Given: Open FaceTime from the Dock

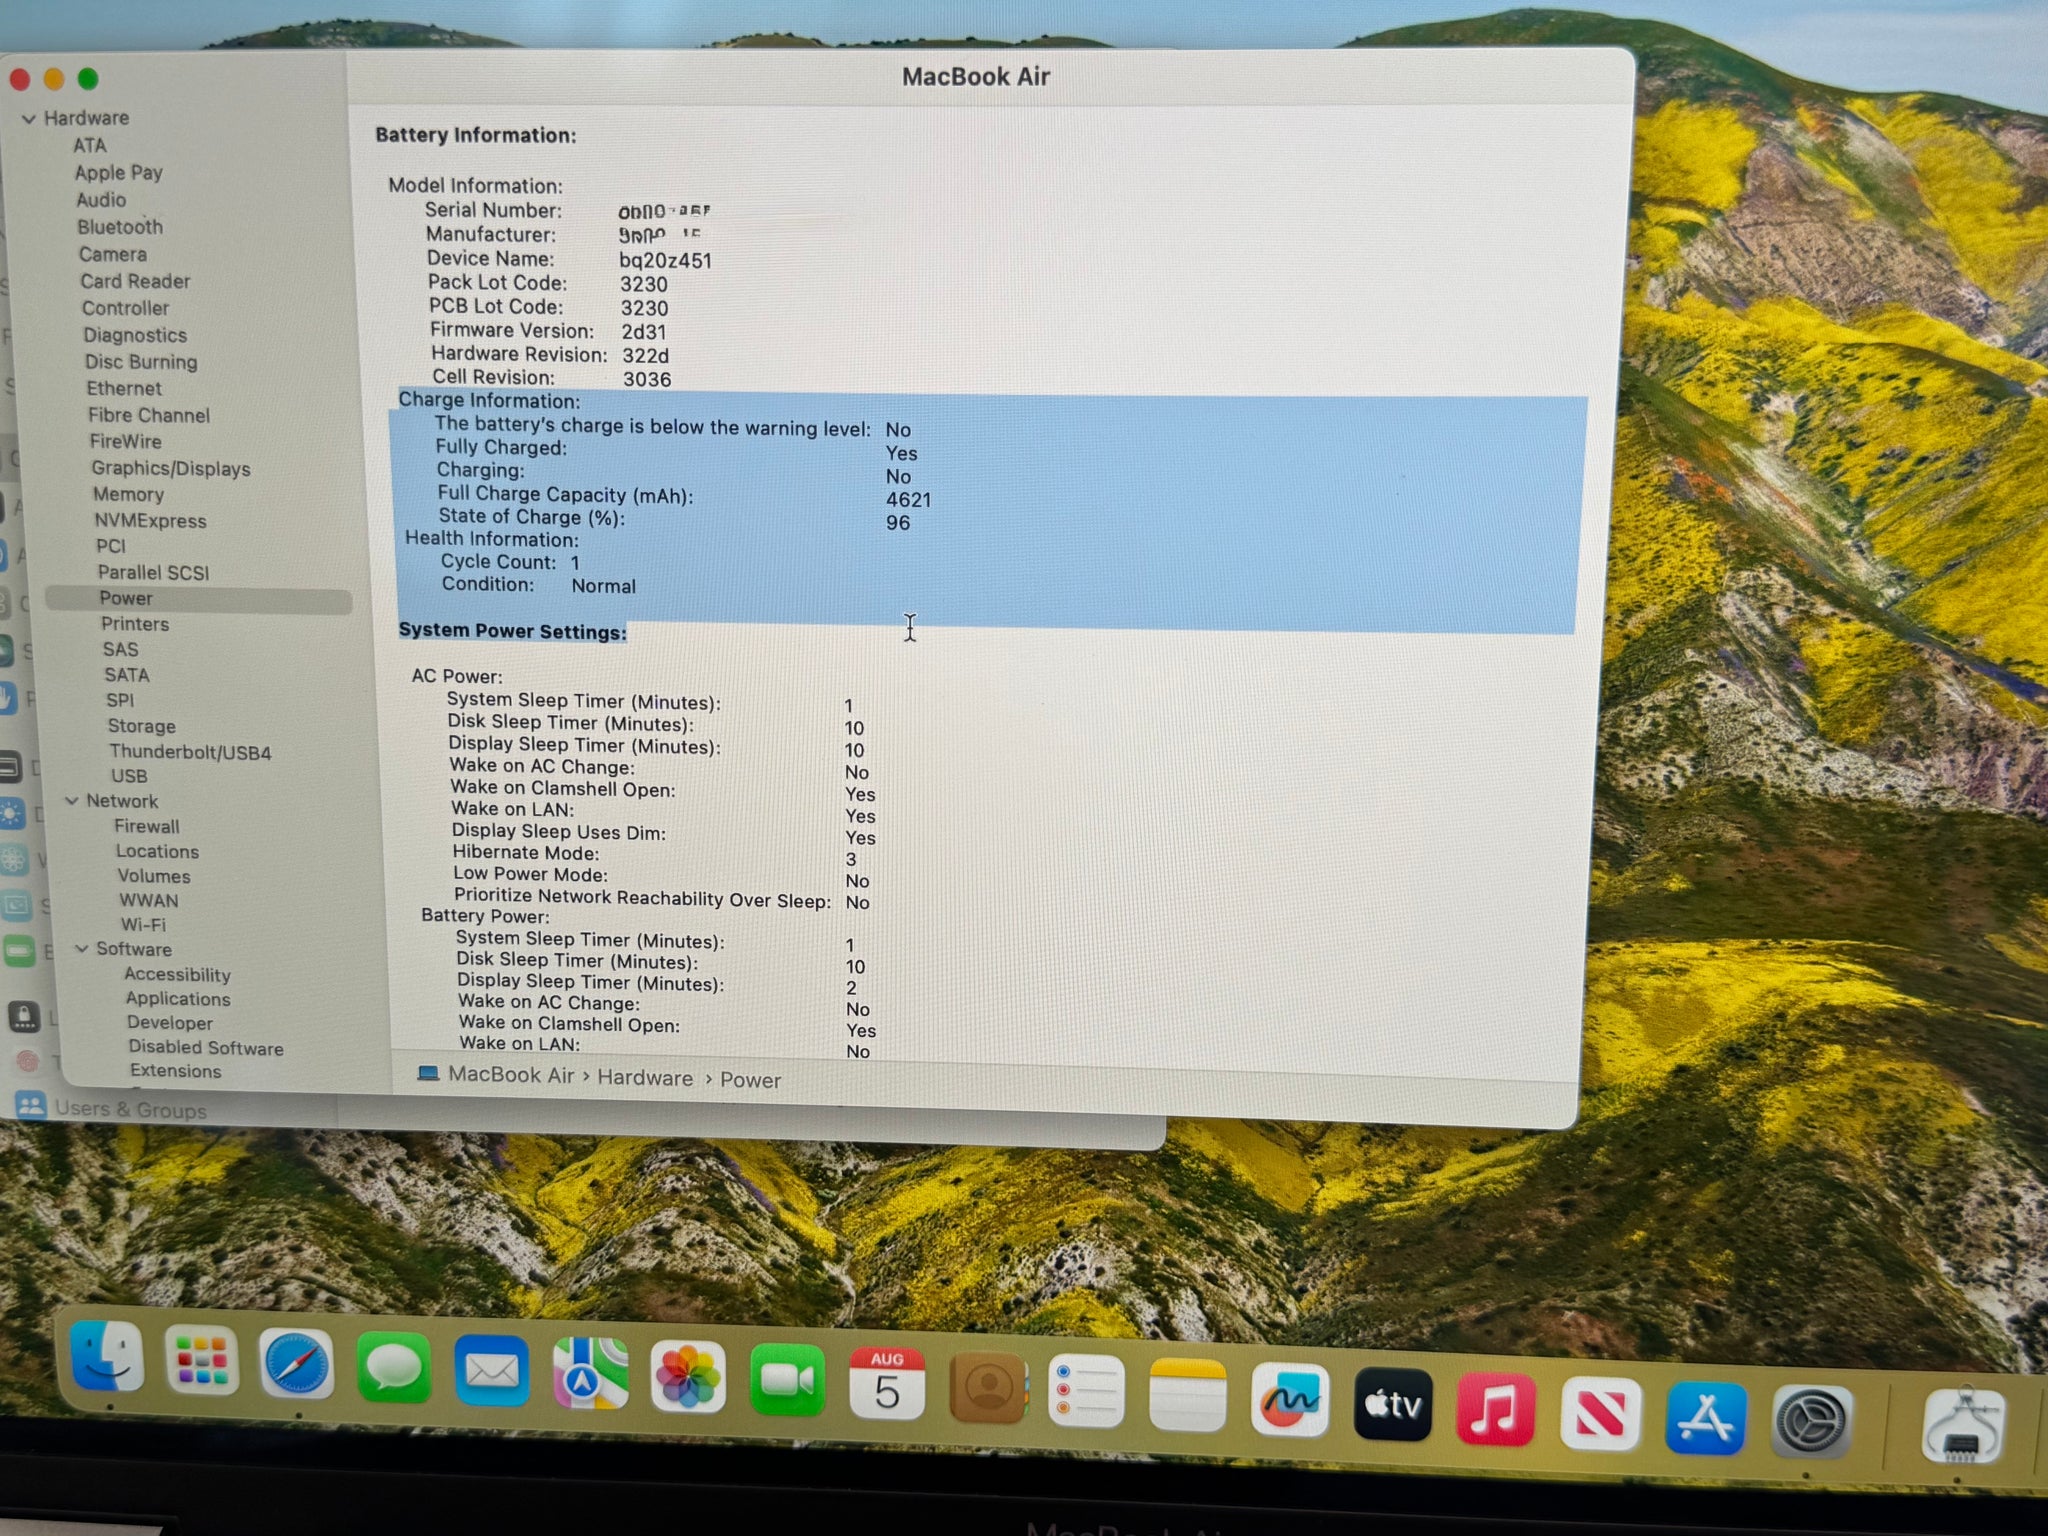Looking at the screenshot, I should coord(787,1381).
